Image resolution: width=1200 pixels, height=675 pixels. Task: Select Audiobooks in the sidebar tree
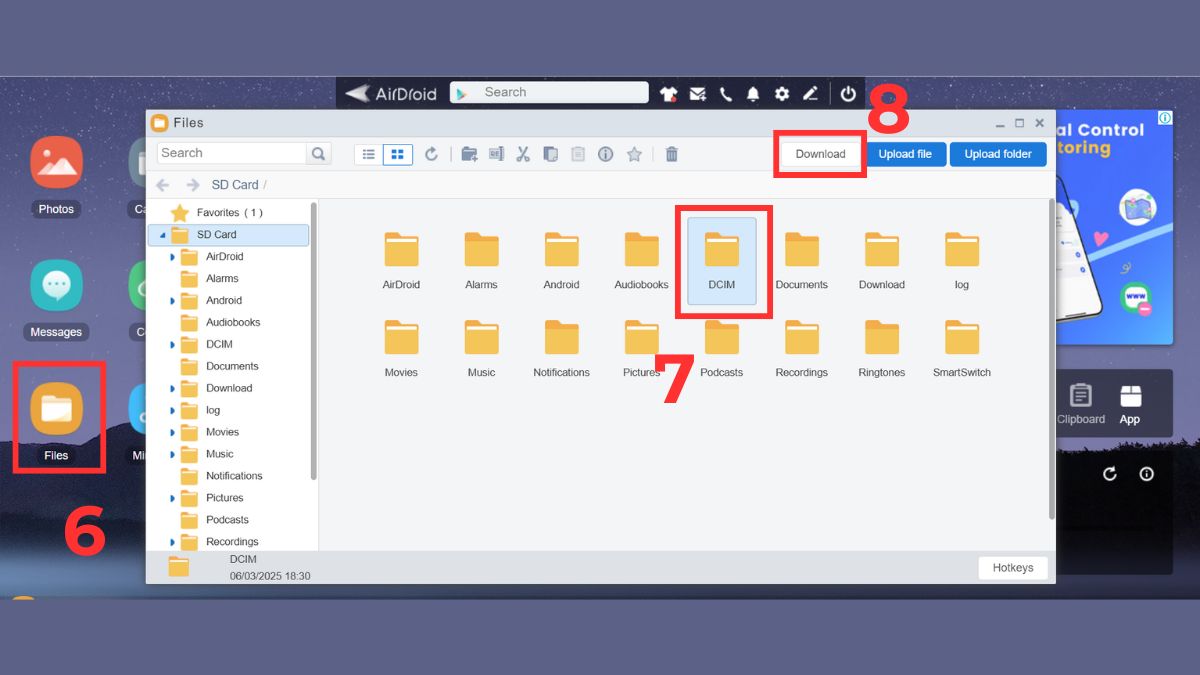(x=233, y=323)
